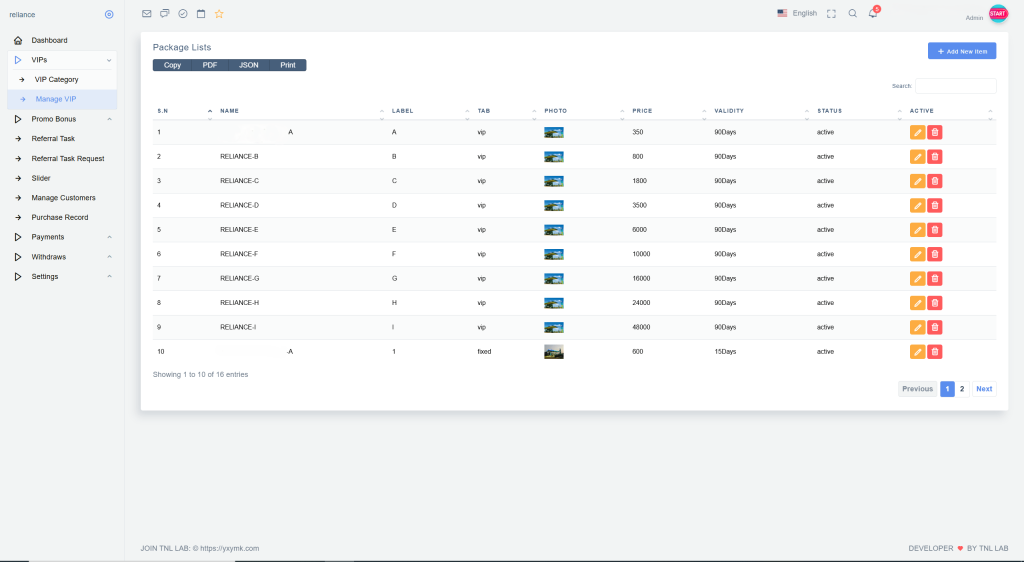This screenshot has width=1024, height=562.
Task: Open the calendar icon in top bar
Action: click(201, 14)
